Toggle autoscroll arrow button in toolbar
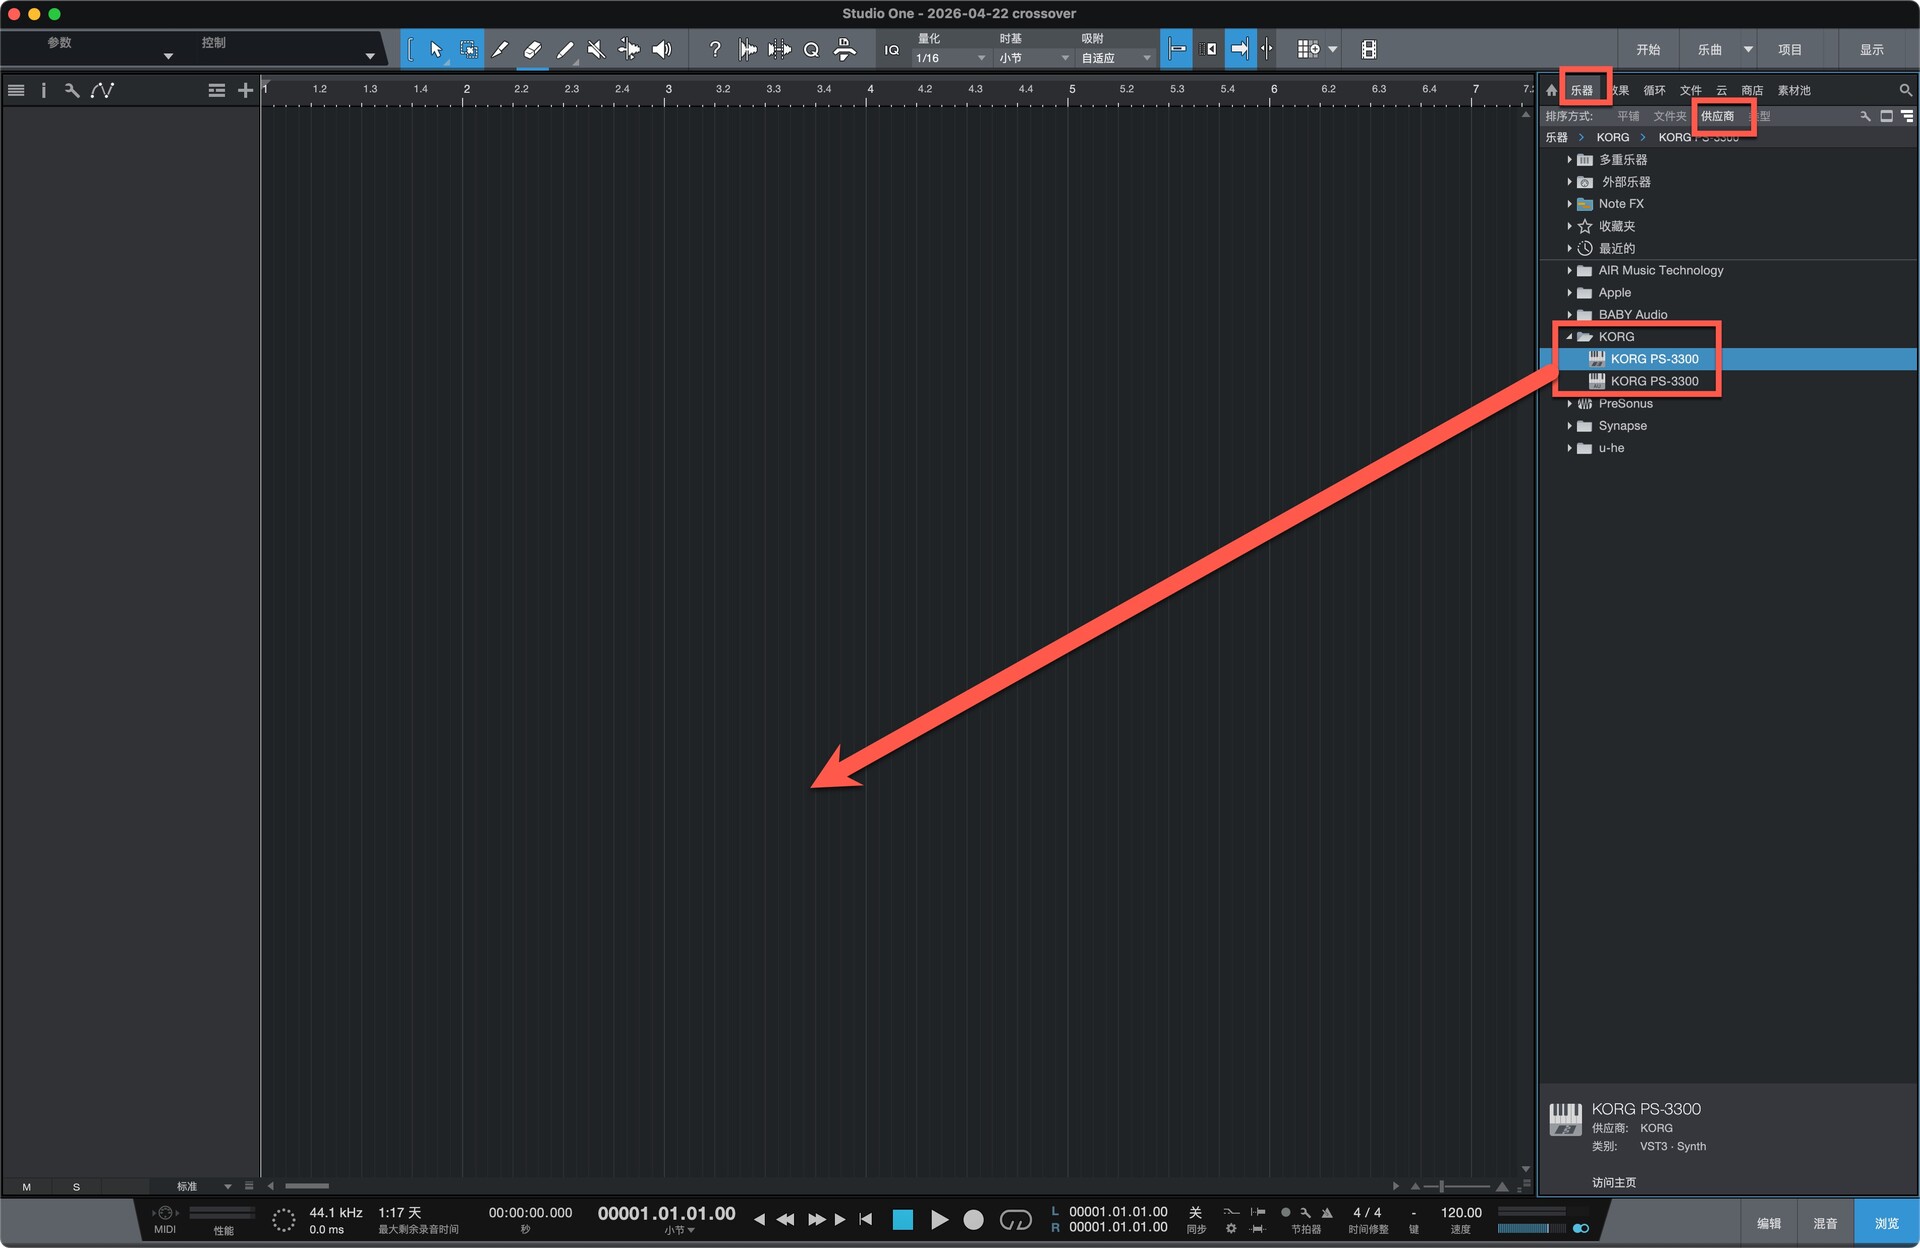 coord(1239,49)
